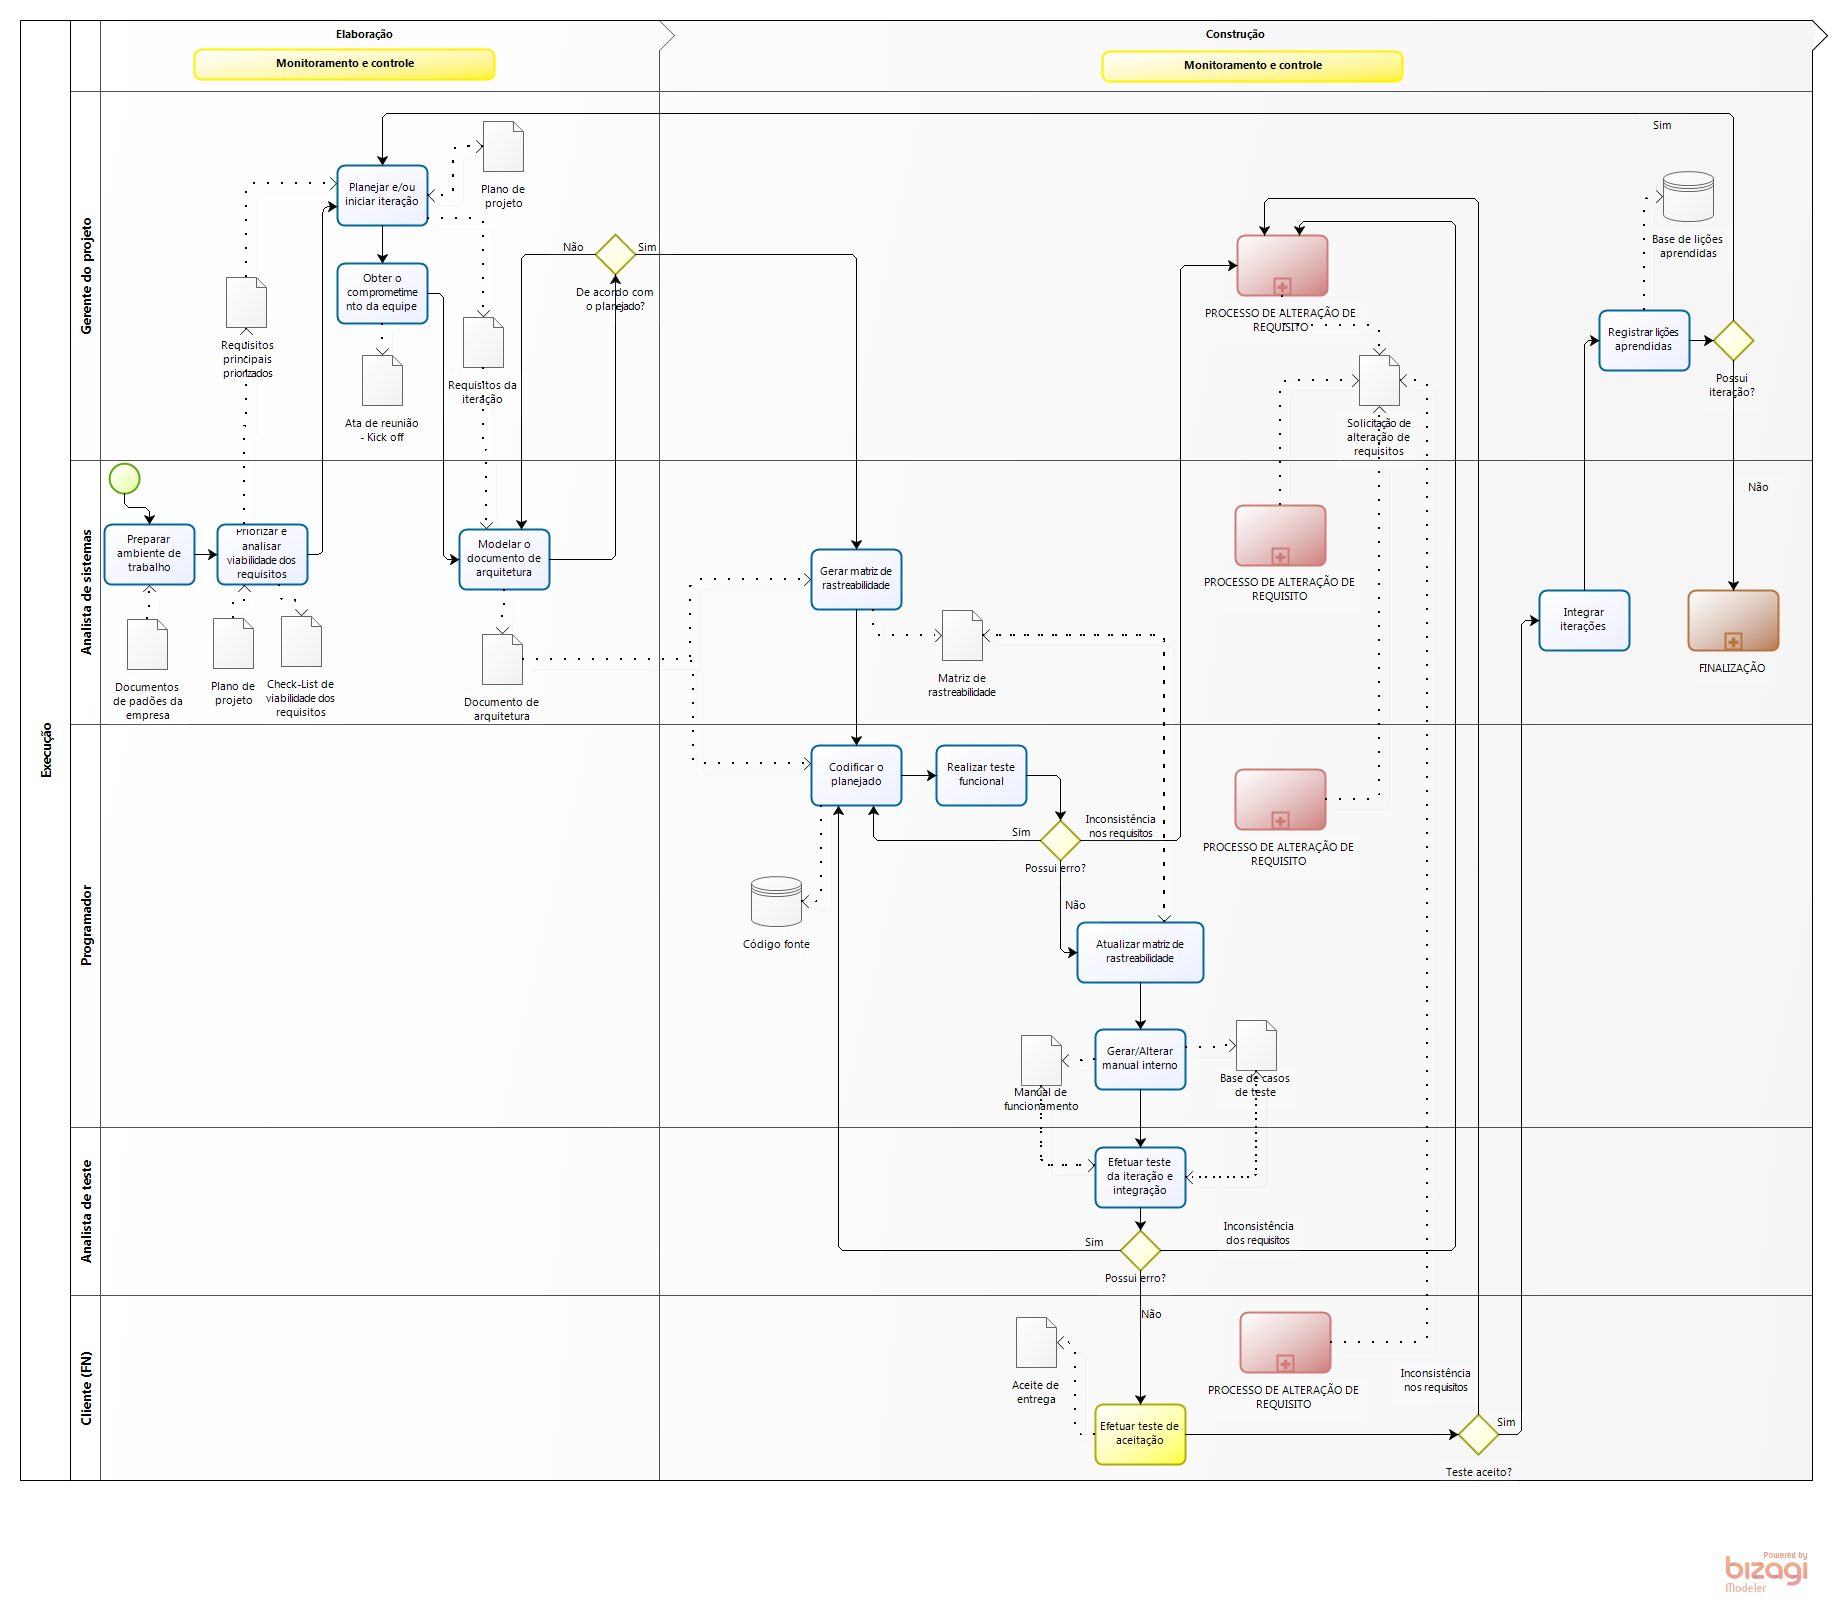Screen dimensions: 1832x1603
Task: Click the green start event circle
Action: (x=124, y=479)
